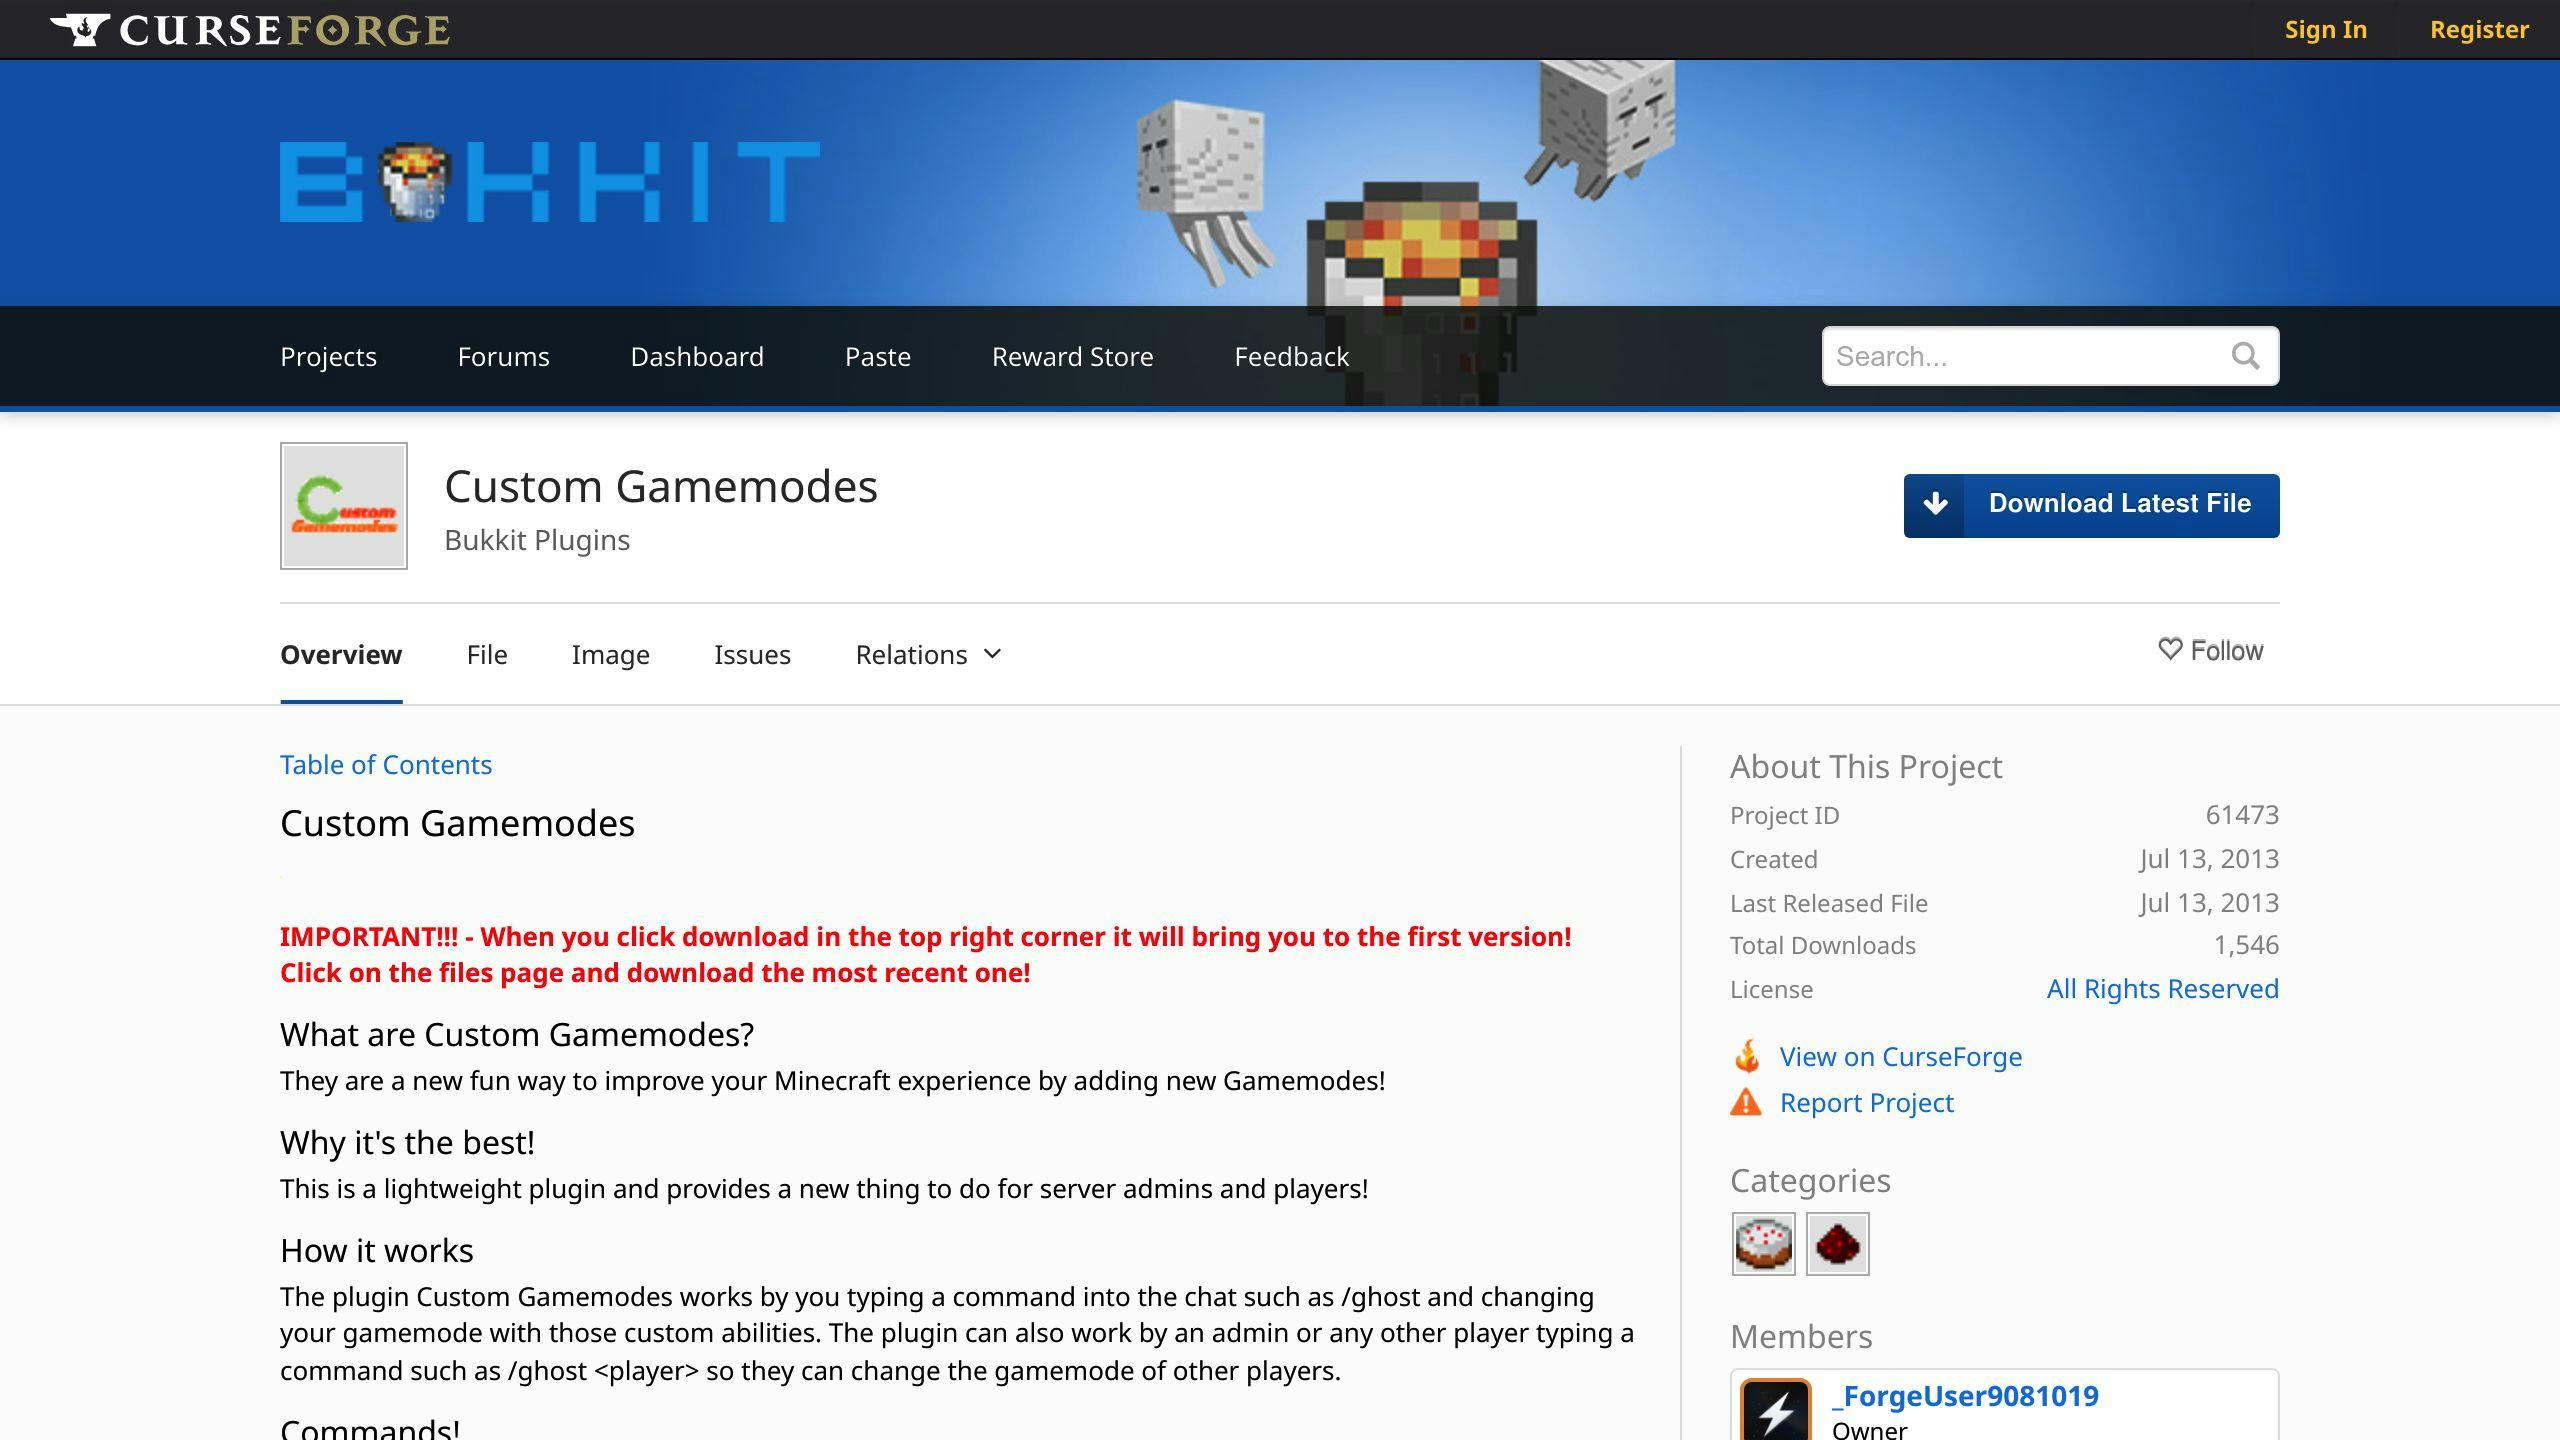Click the Report Project link
The height and width of the screenshot is (1440, 2560).
(x=1865, y=1102)
